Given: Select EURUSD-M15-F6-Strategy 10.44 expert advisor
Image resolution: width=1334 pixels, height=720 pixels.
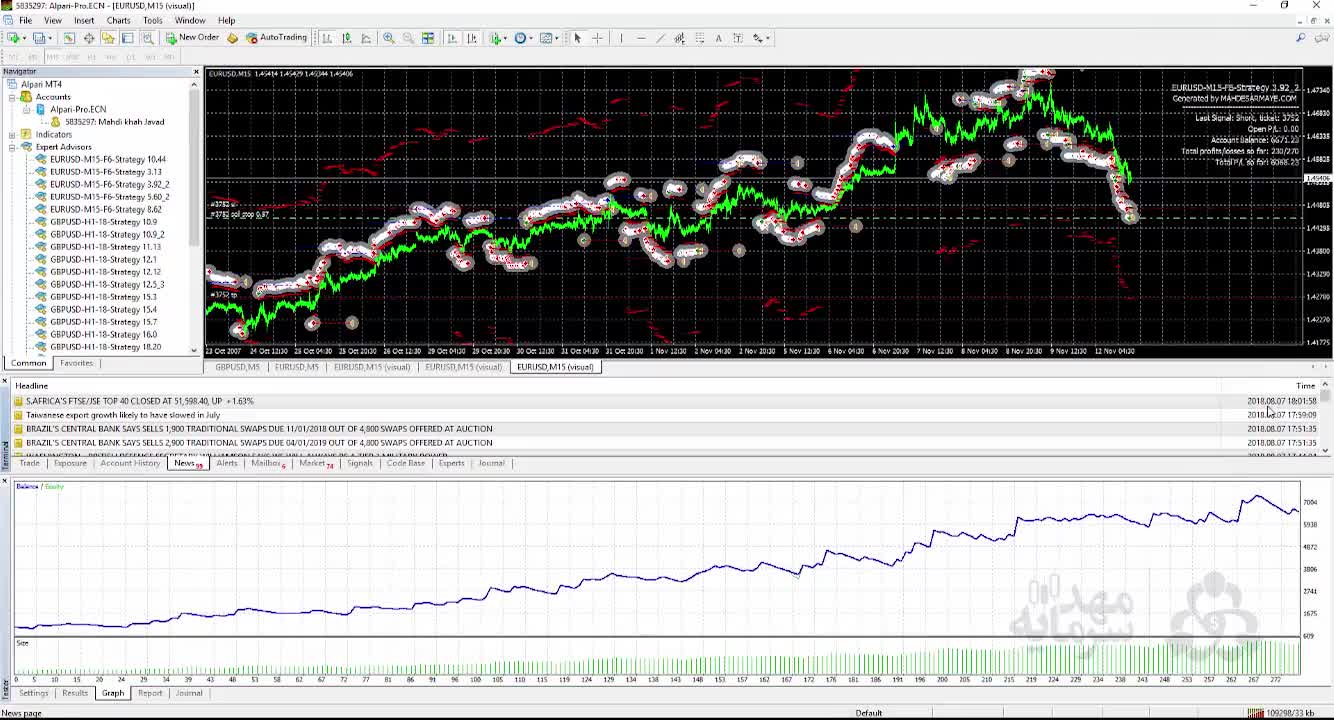Looking at the screenshot, I should coord(108,159).
